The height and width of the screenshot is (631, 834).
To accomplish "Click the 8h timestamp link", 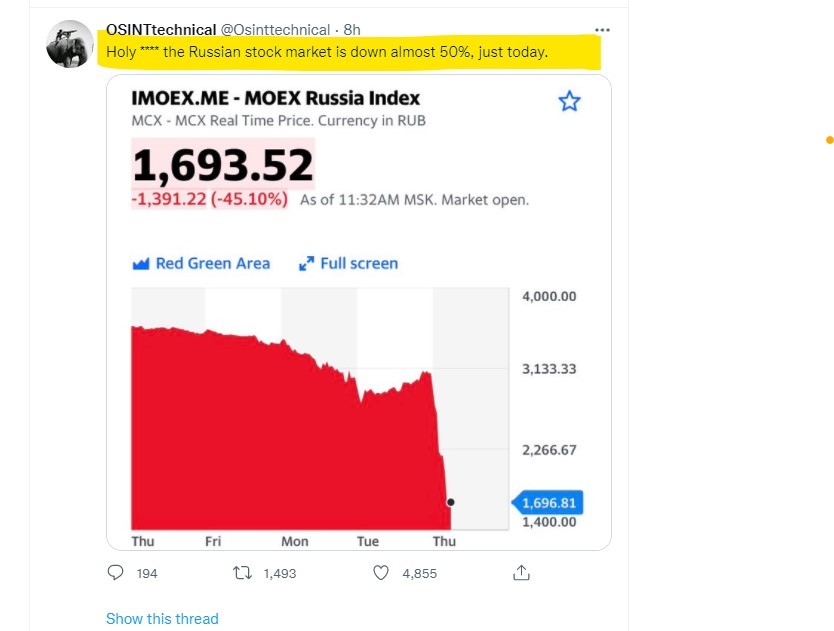I will (x=352, y=30).
